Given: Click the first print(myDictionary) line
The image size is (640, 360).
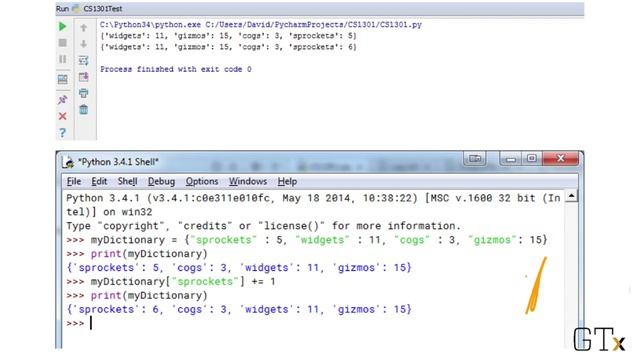Looking at the screenshot, I should pos(137,254).
